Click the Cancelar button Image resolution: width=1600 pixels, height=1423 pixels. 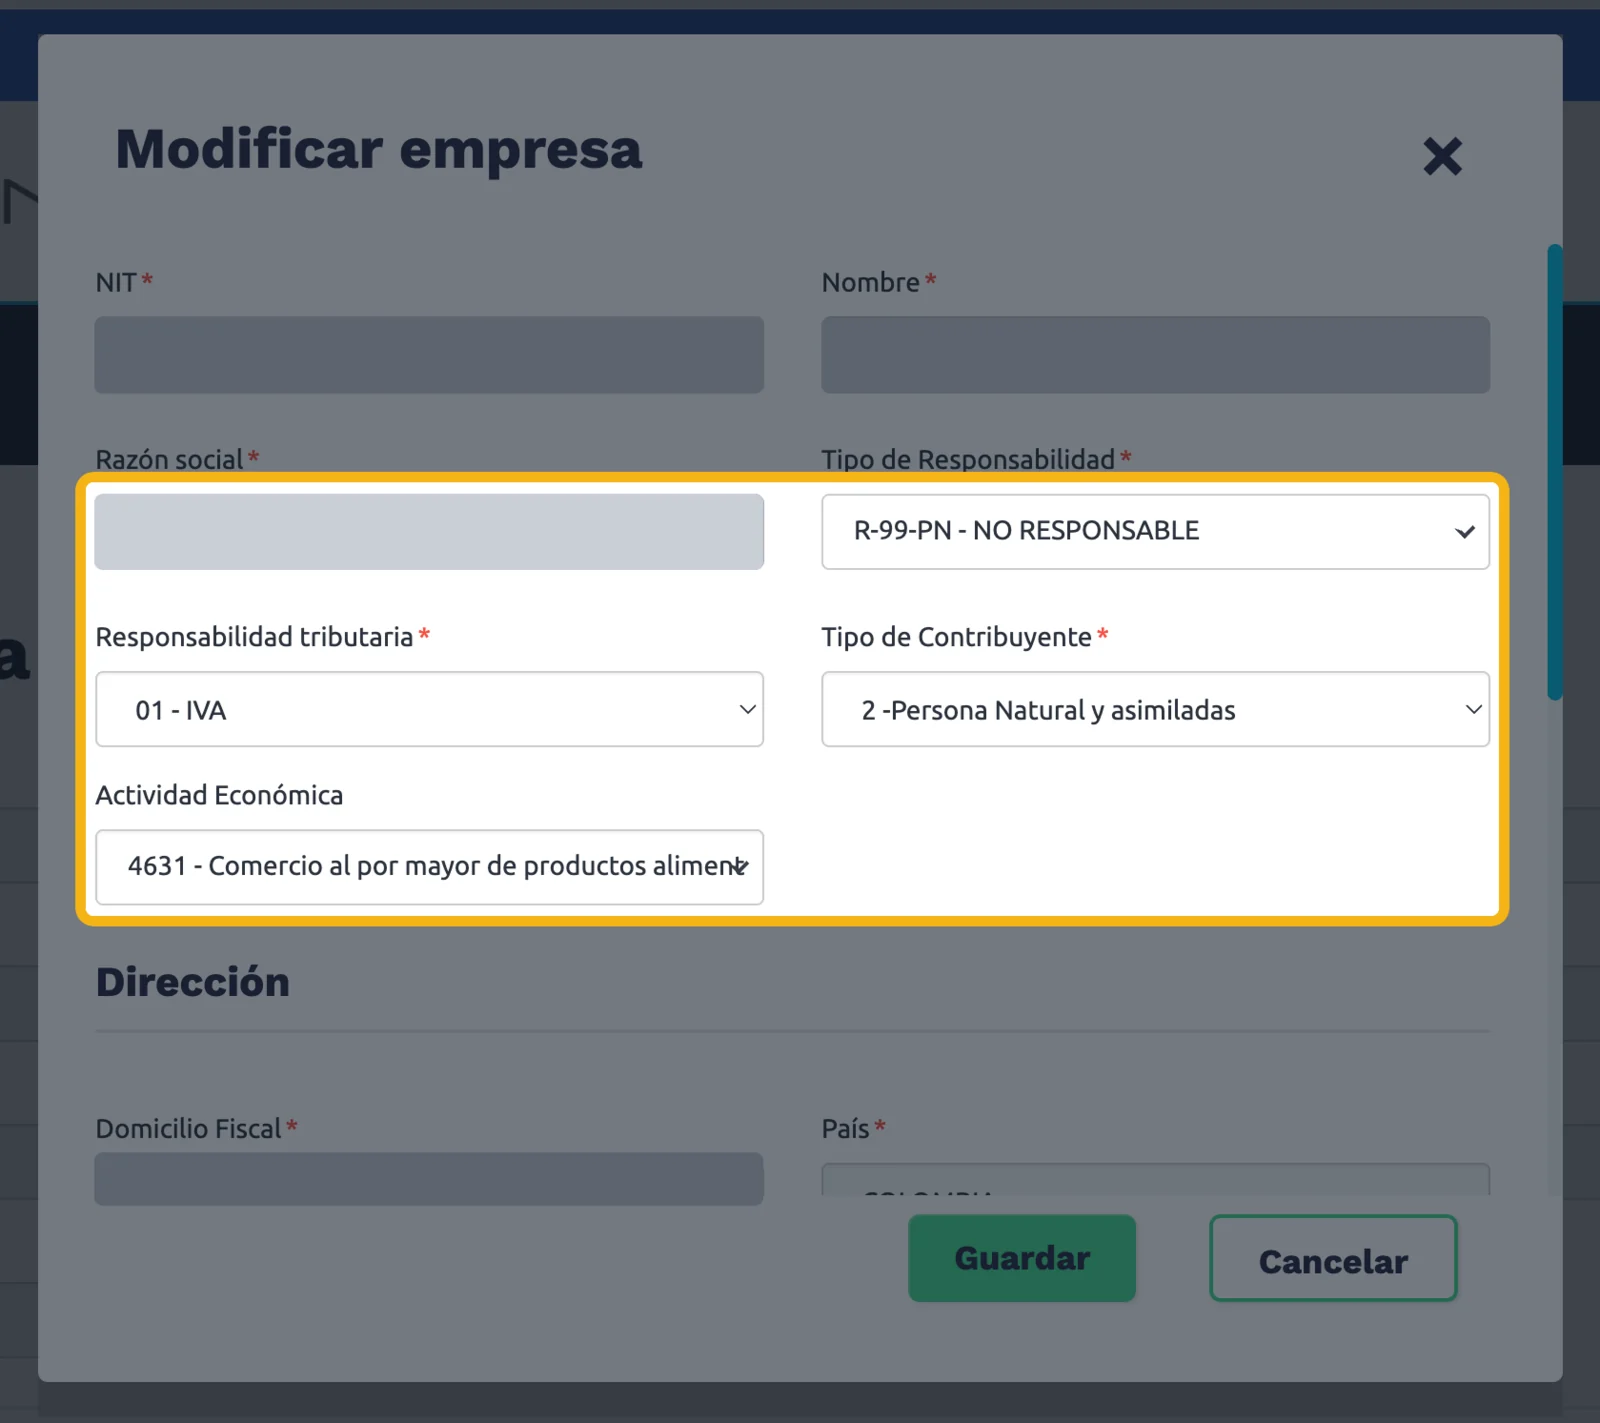click(x=1333, y=1258)
